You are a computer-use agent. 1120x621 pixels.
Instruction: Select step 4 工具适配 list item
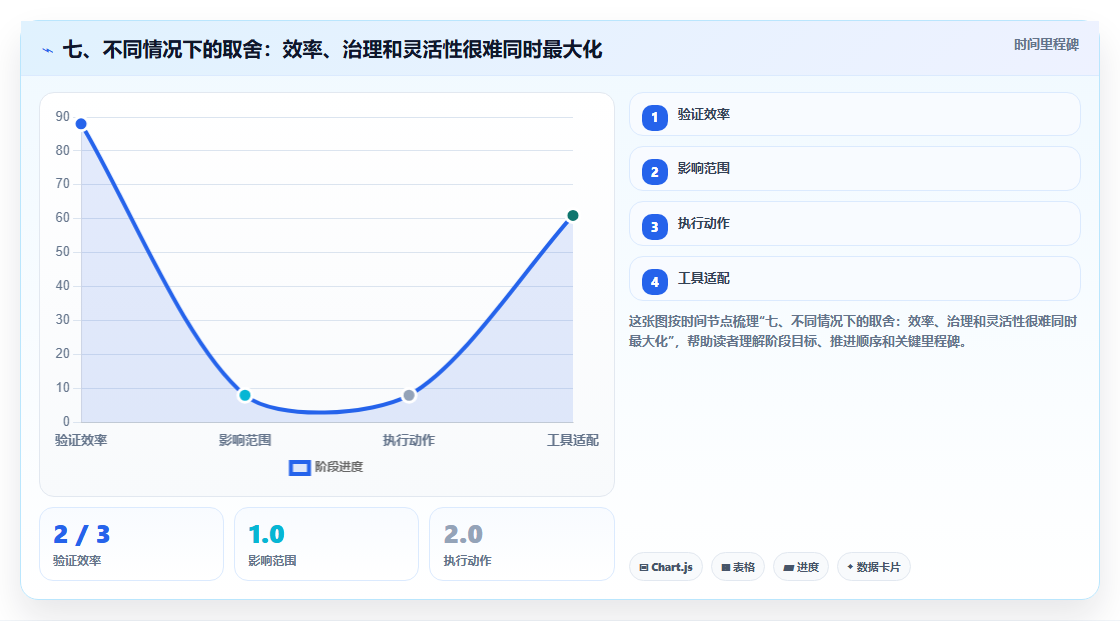coord(854,279)
